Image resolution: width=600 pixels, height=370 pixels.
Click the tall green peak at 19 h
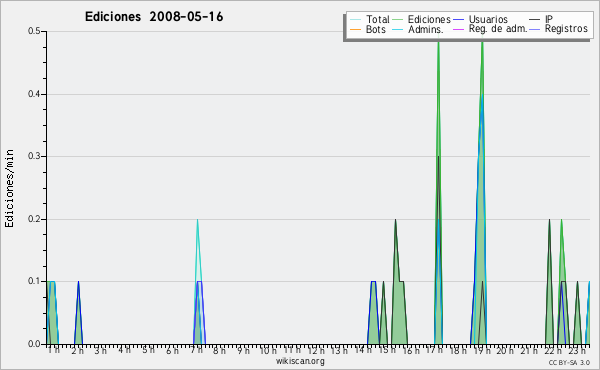pyautogui.click(x=482, y=191)
